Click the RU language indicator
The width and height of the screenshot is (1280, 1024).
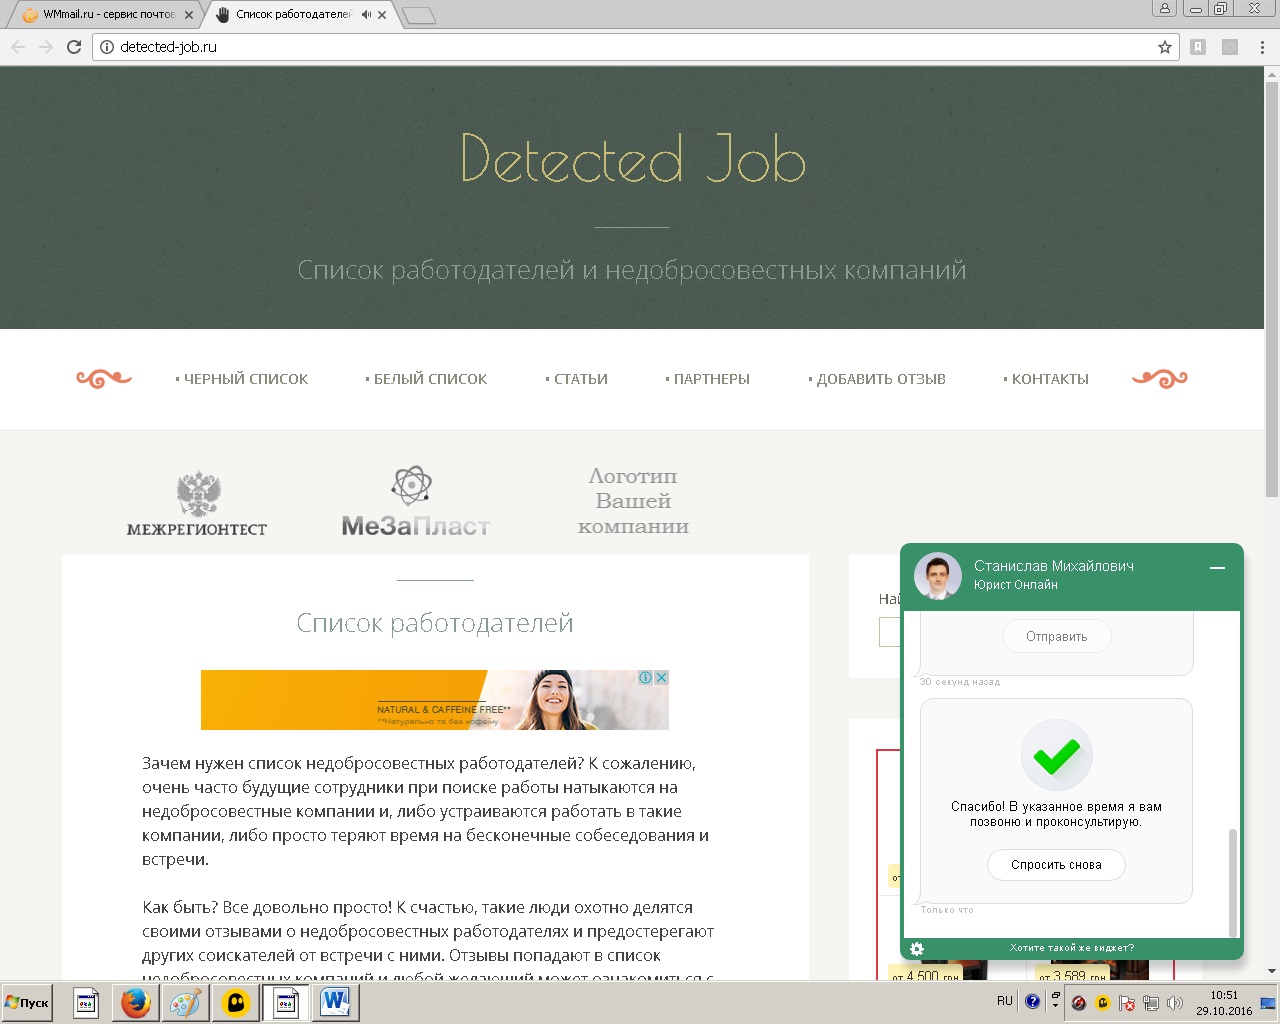(x=1004, y=1001)
